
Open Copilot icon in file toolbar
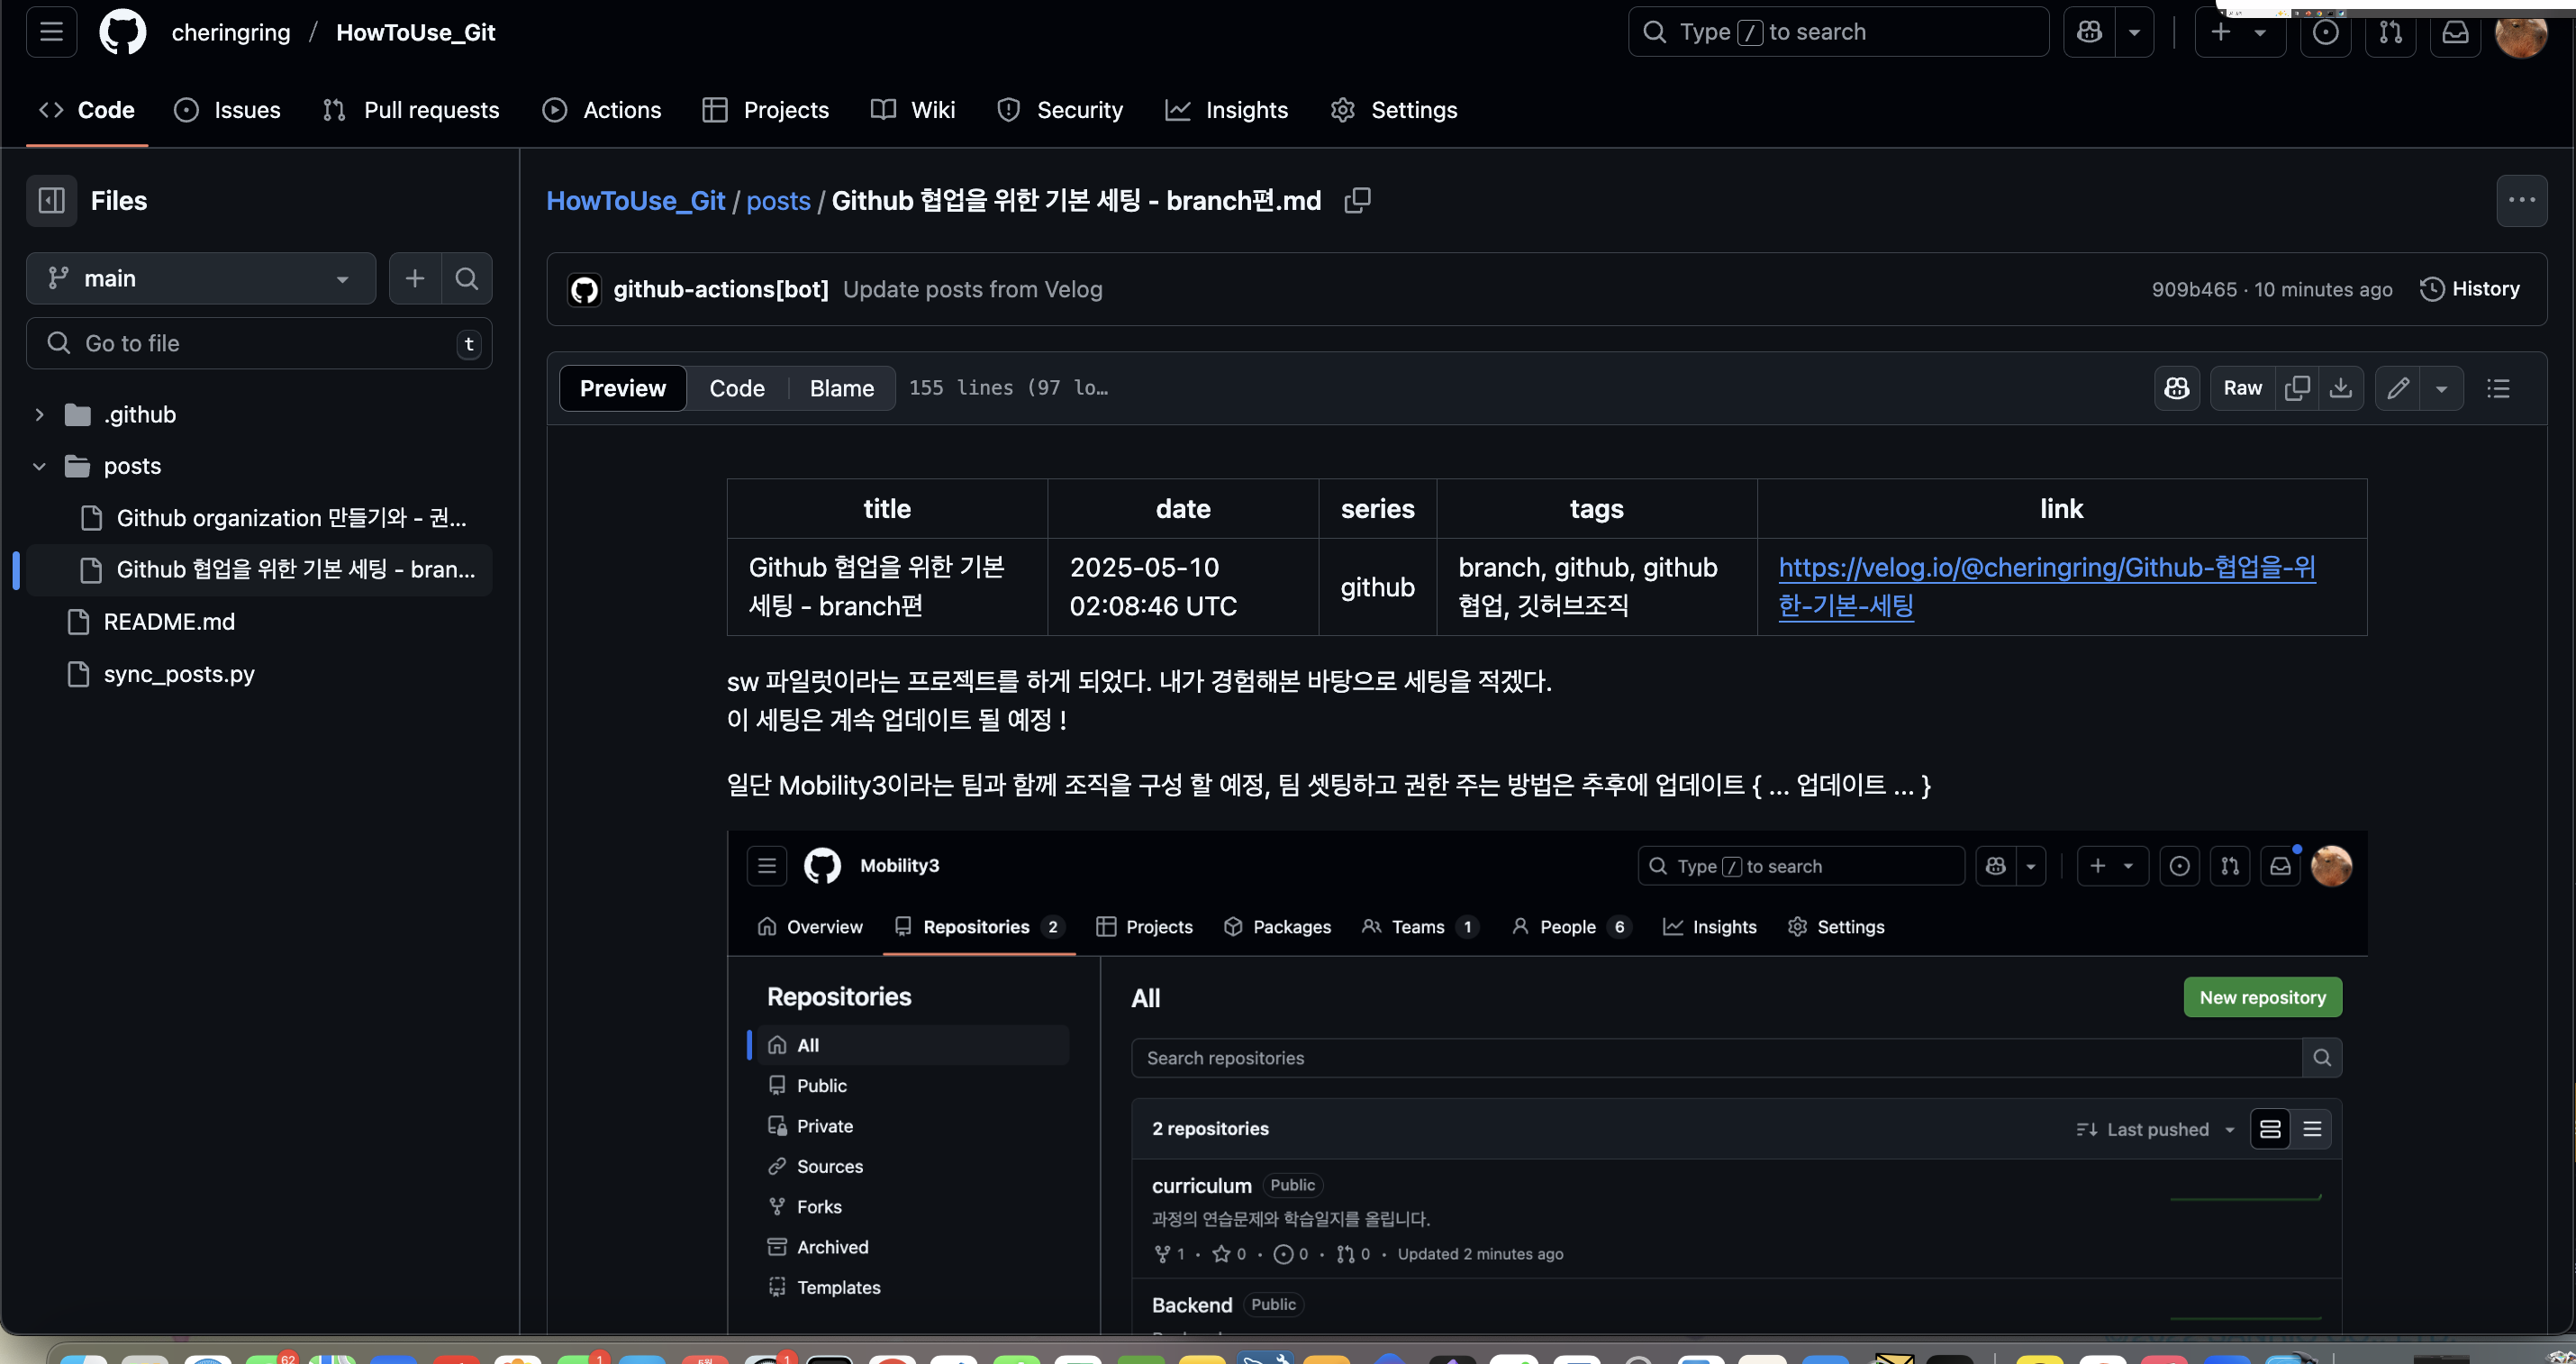point(2177,388)
